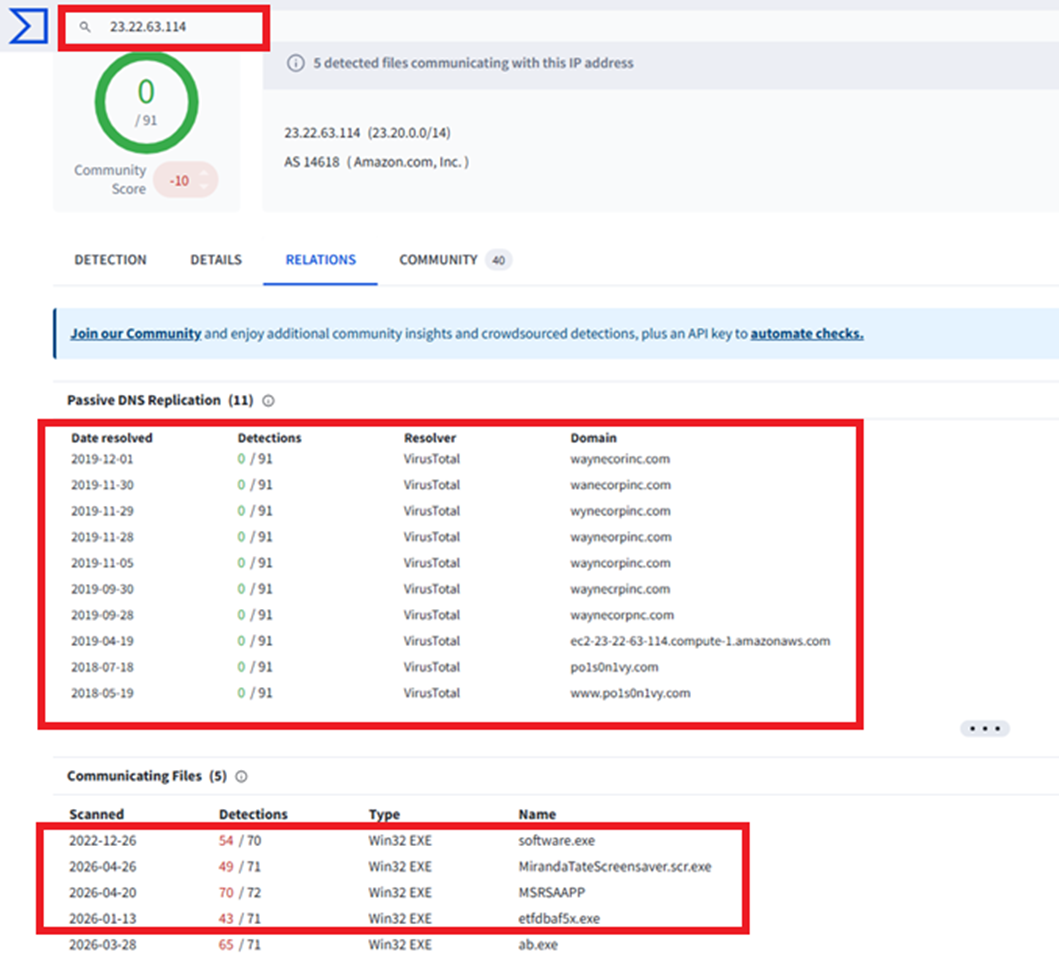Open the DETECTION tab
Viewport: 1059px width, 969px height.
point(110,260)
